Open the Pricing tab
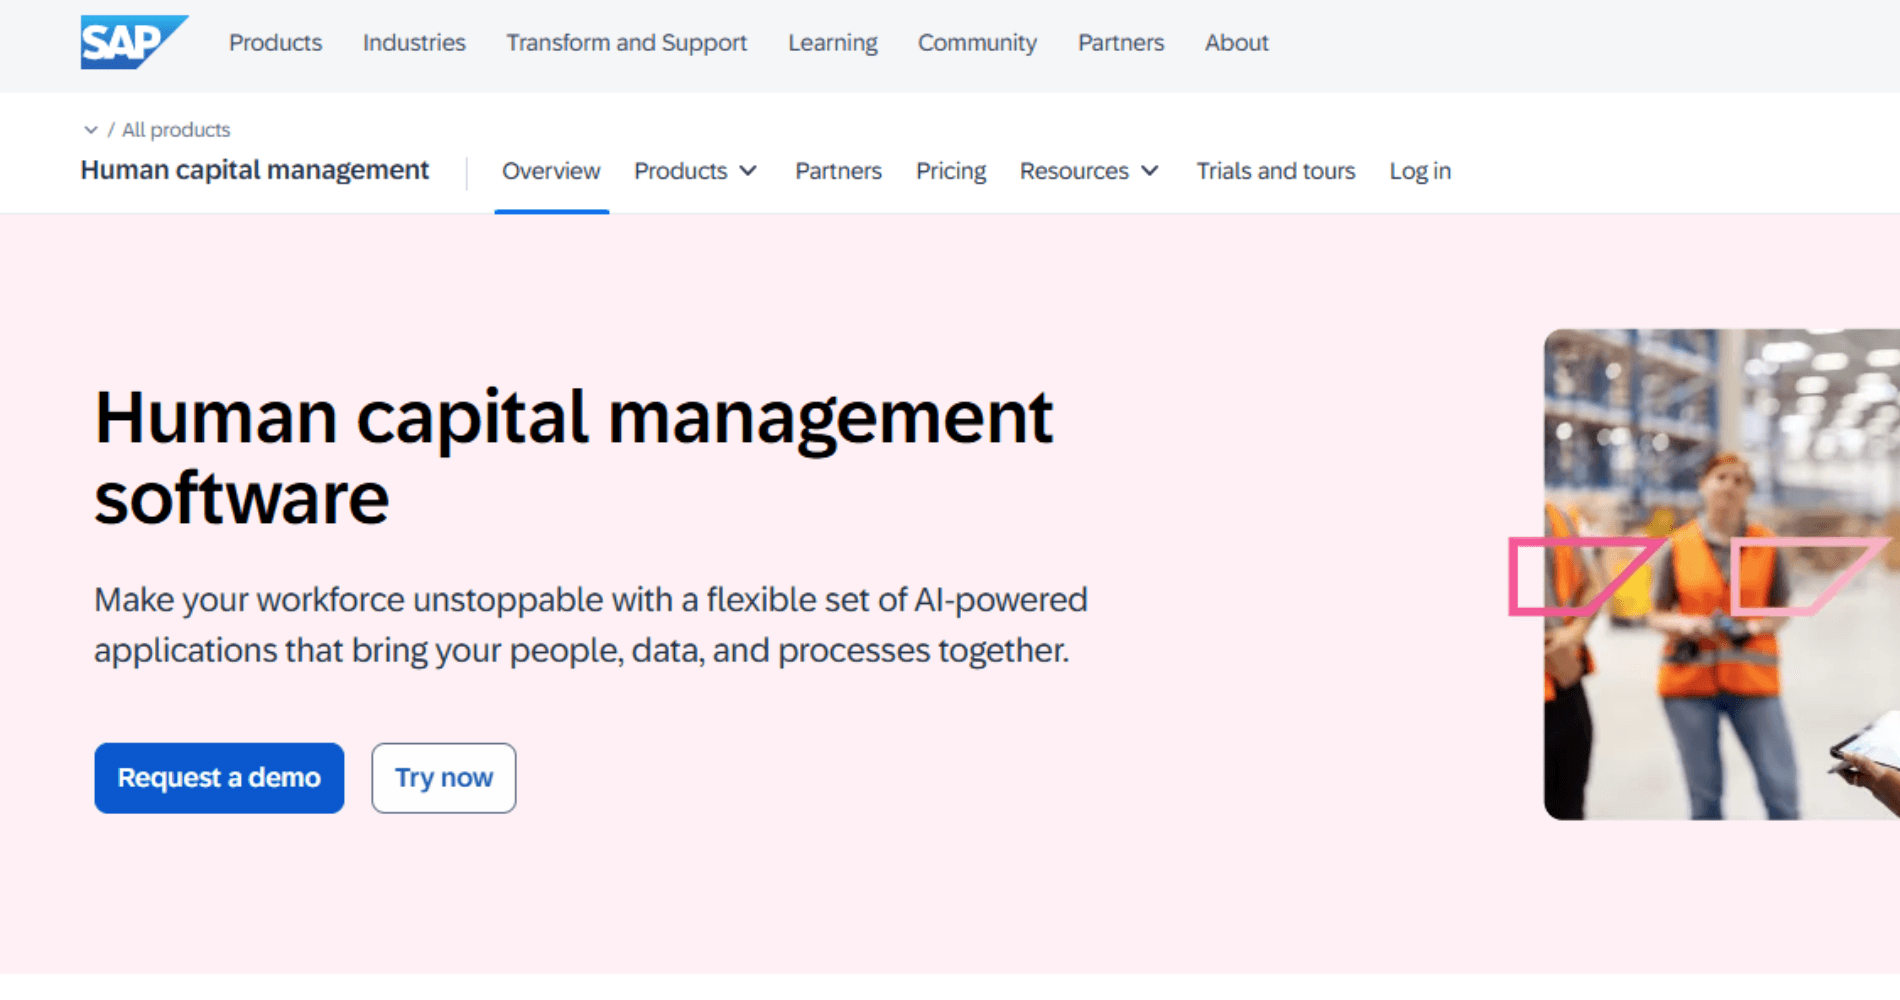 click(950, 171)
